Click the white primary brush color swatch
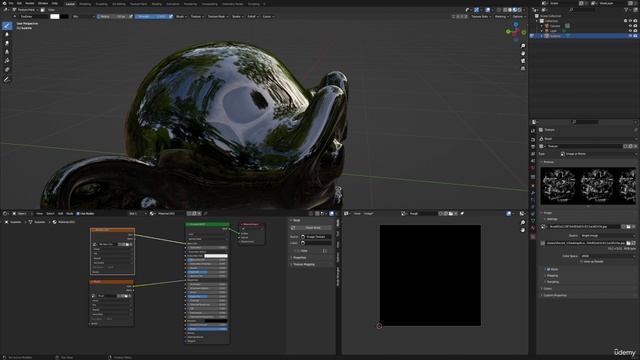The width and height of the screenshot is (640, 360). pos(55,17)
